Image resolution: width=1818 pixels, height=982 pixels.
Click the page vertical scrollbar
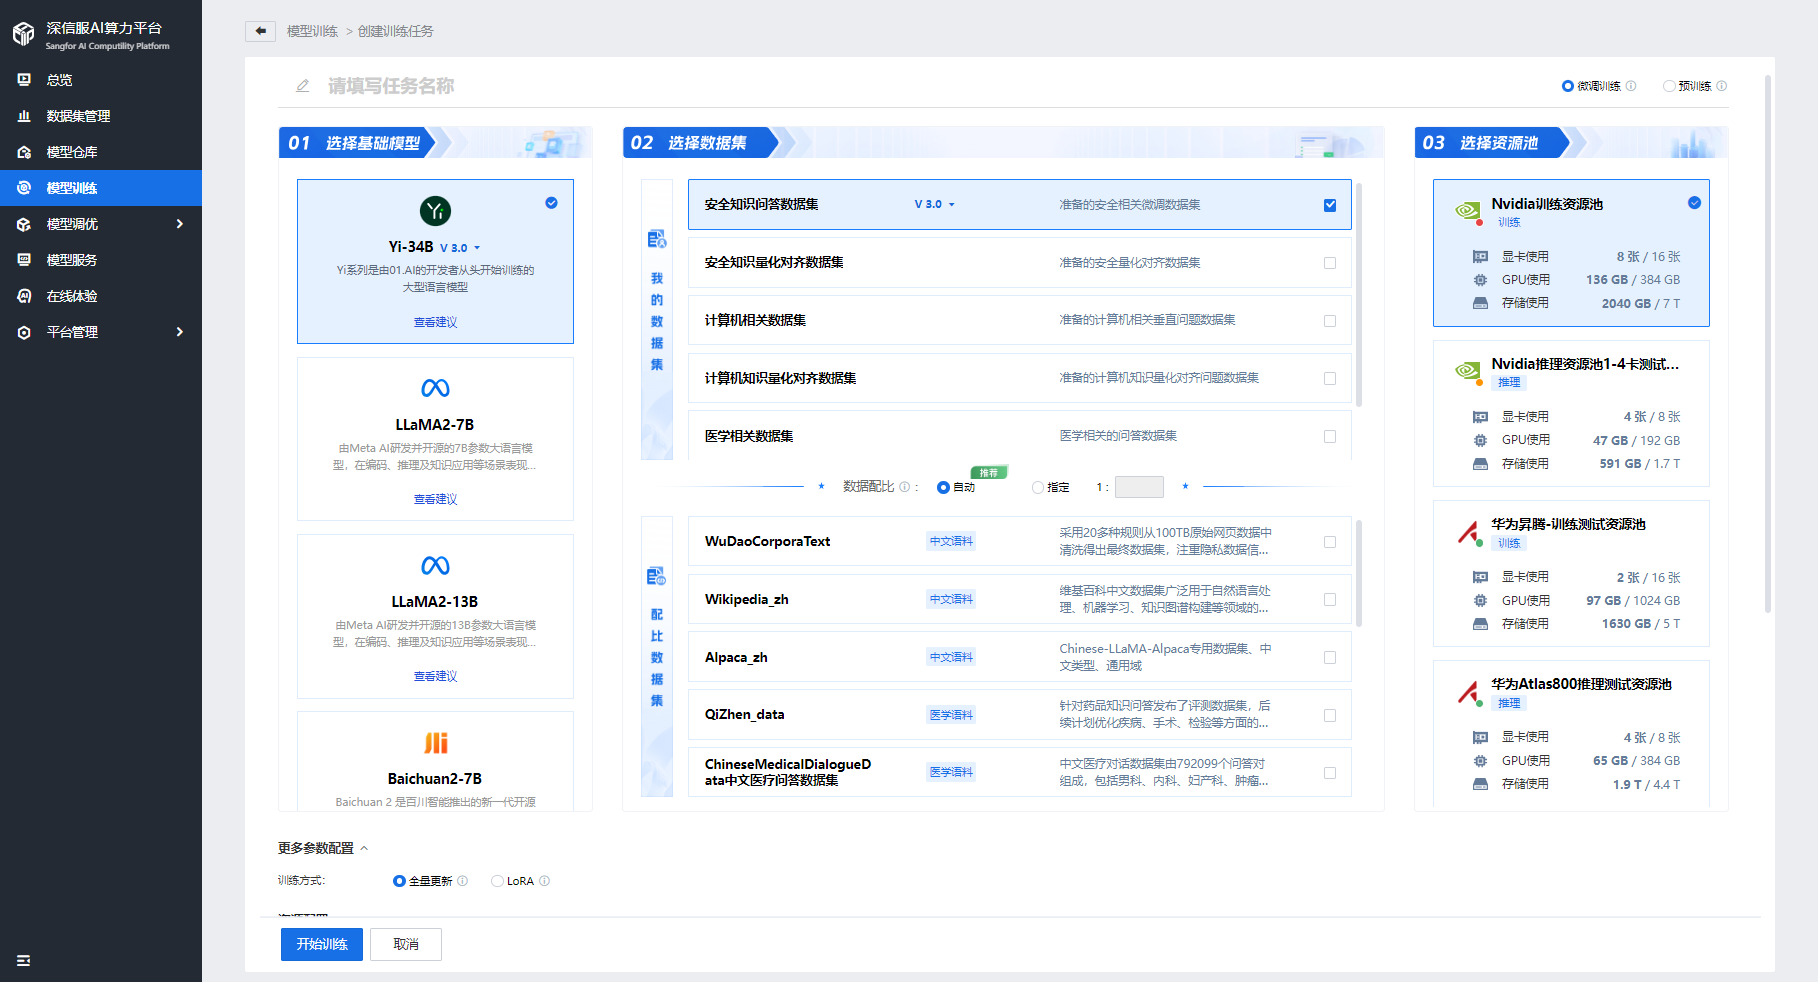coord(1768,345)
